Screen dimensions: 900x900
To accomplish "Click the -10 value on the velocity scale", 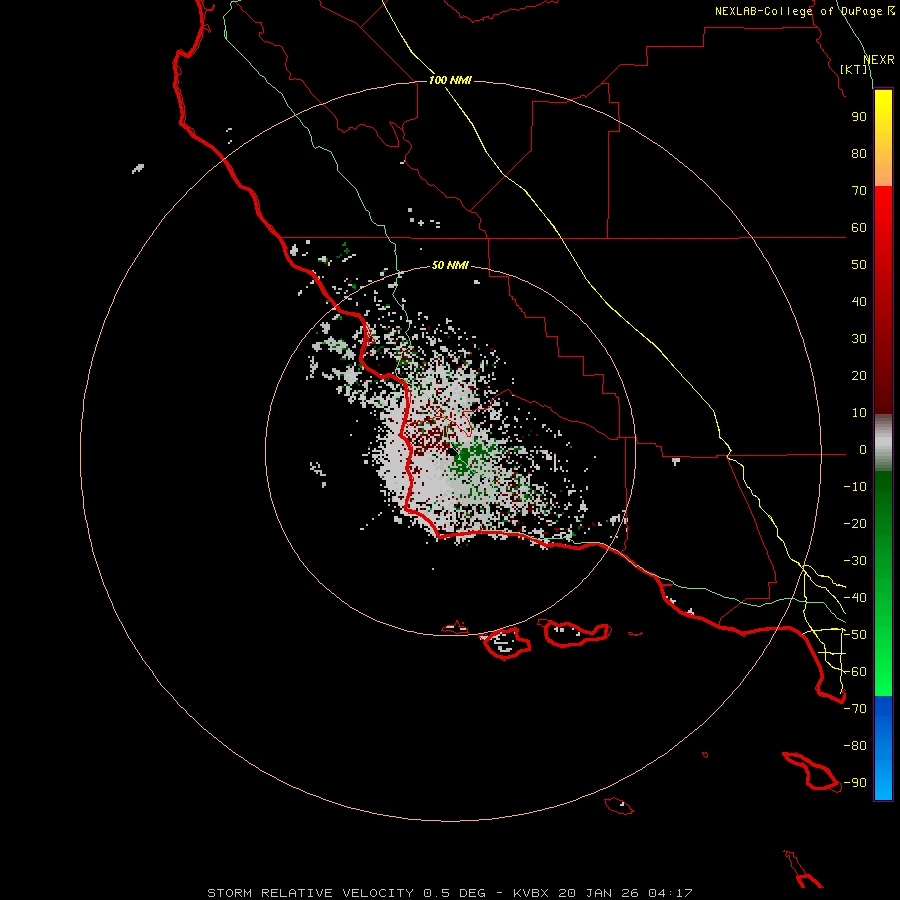I will click(x=855, y=487).
